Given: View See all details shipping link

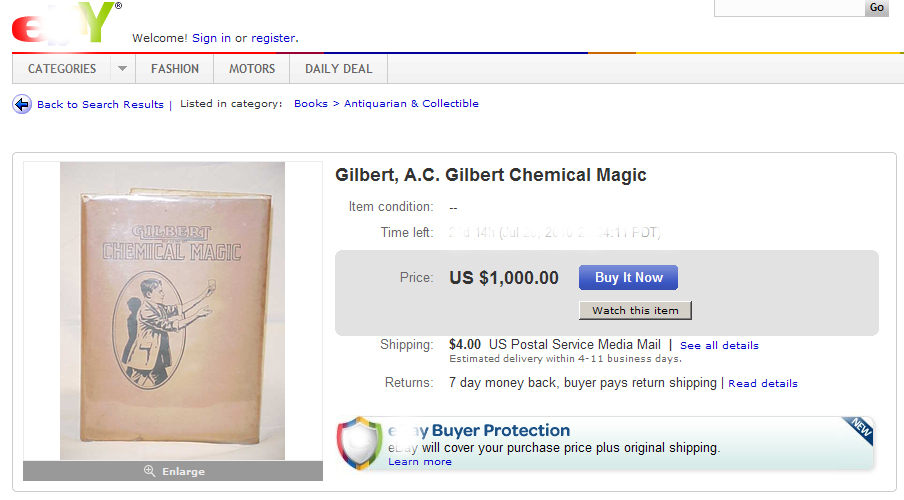Looking at the screenshot, I should [x=719, y=346].
